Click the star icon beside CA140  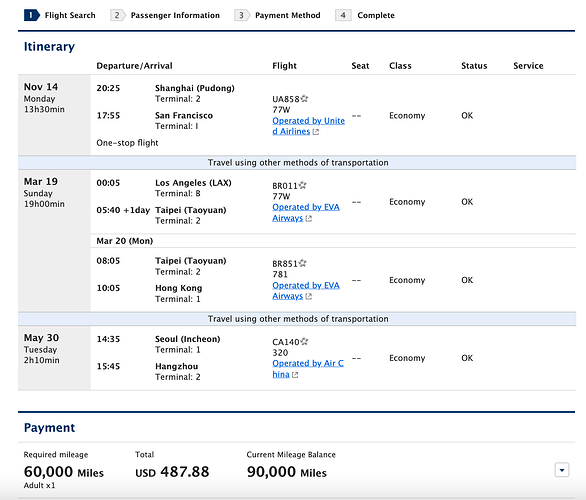[304, 342]
